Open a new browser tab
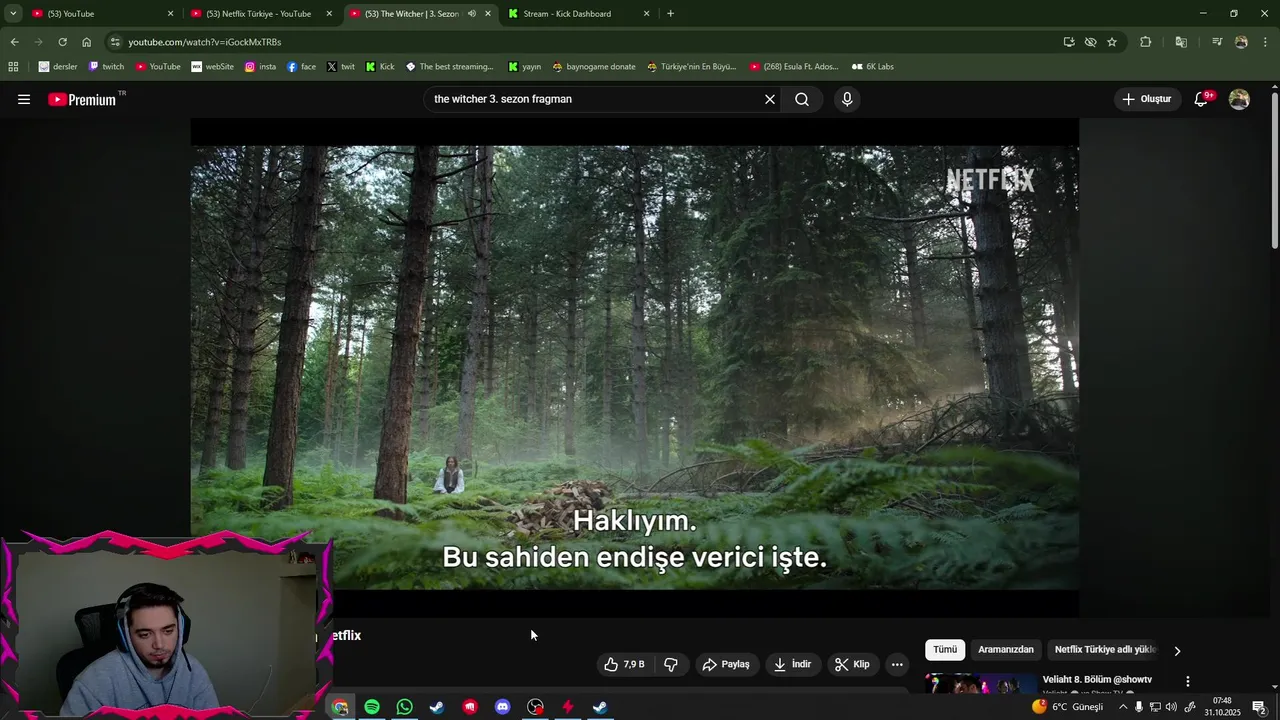1280x720 pixels. (x=670, y=14)
